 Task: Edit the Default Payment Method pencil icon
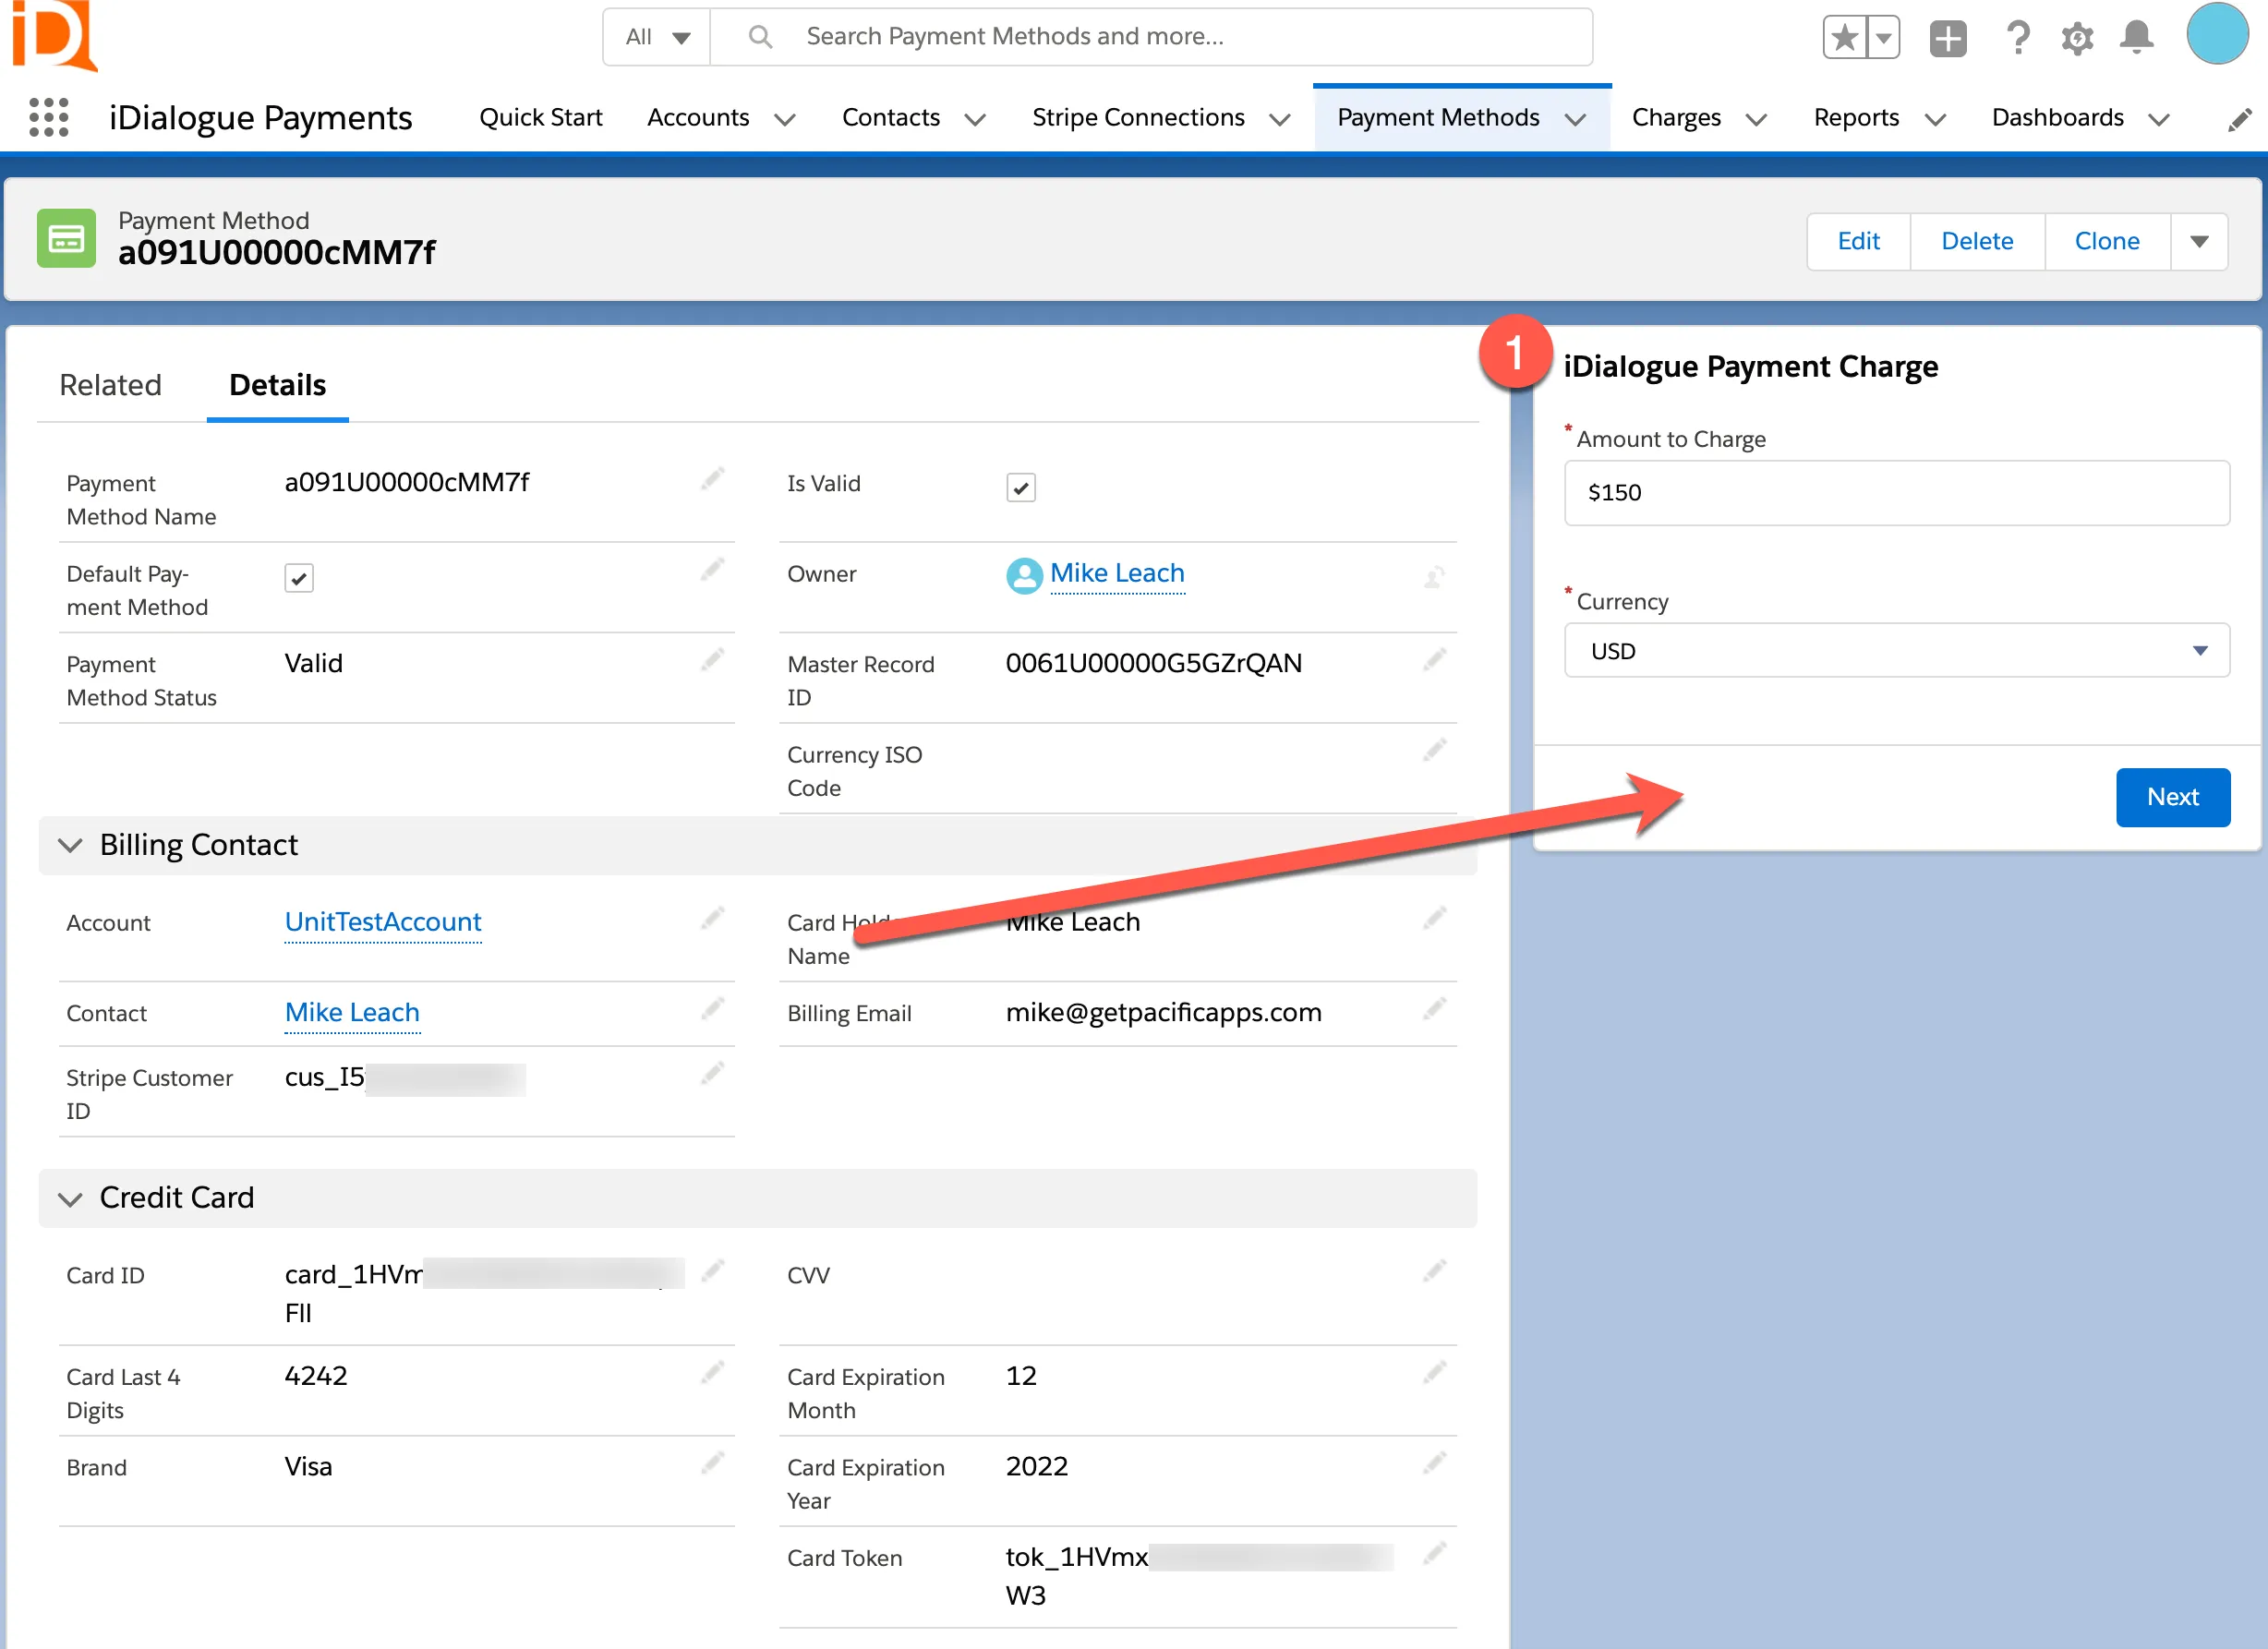tap(712, 570)
